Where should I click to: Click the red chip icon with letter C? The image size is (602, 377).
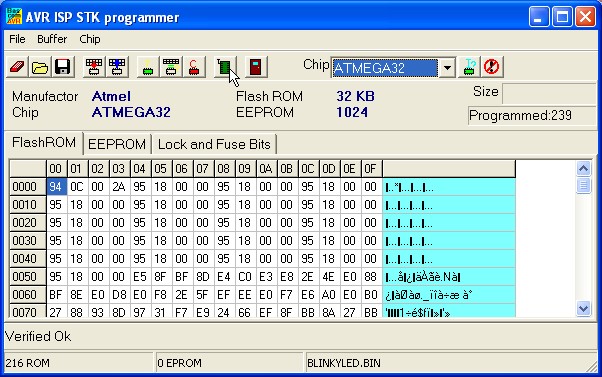tap(194, 67)
